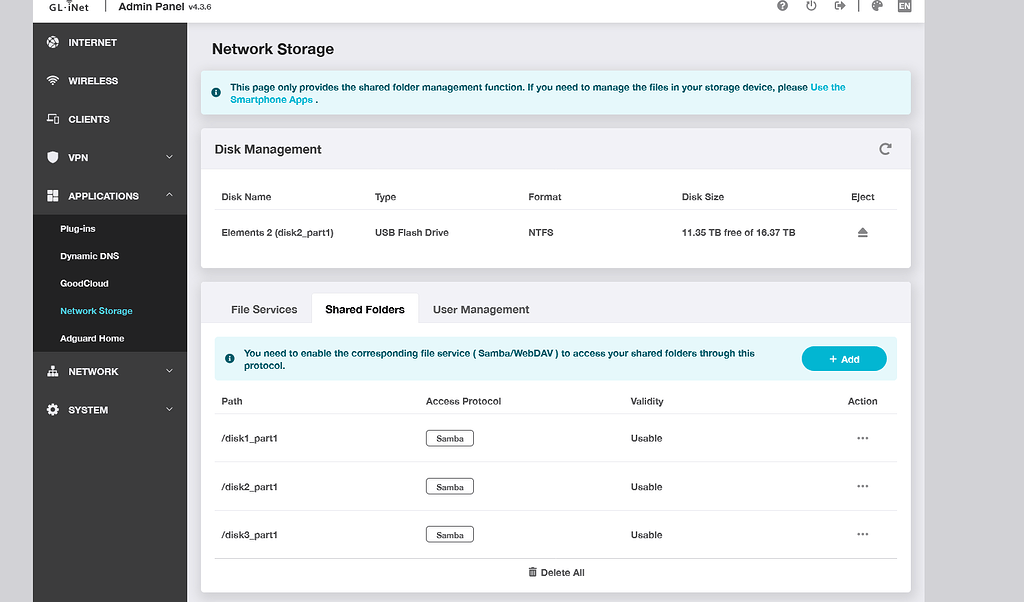Click the Samba protocol badge for /disk2_part1

pos(449,486)
